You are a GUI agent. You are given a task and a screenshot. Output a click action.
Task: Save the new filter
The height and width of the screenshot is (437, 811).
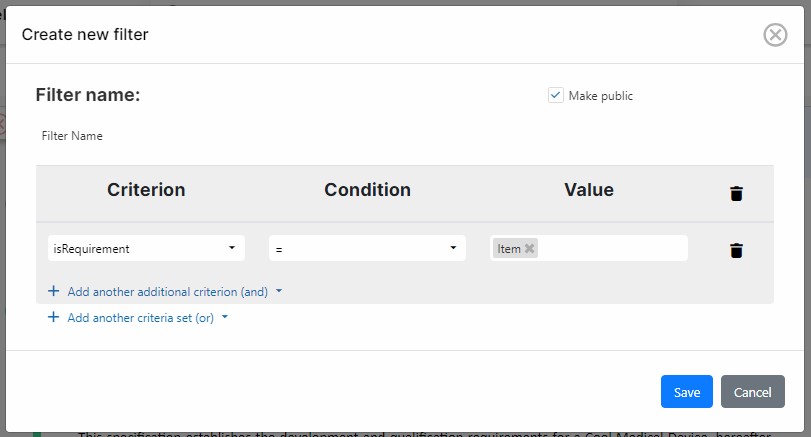(686, 392)
